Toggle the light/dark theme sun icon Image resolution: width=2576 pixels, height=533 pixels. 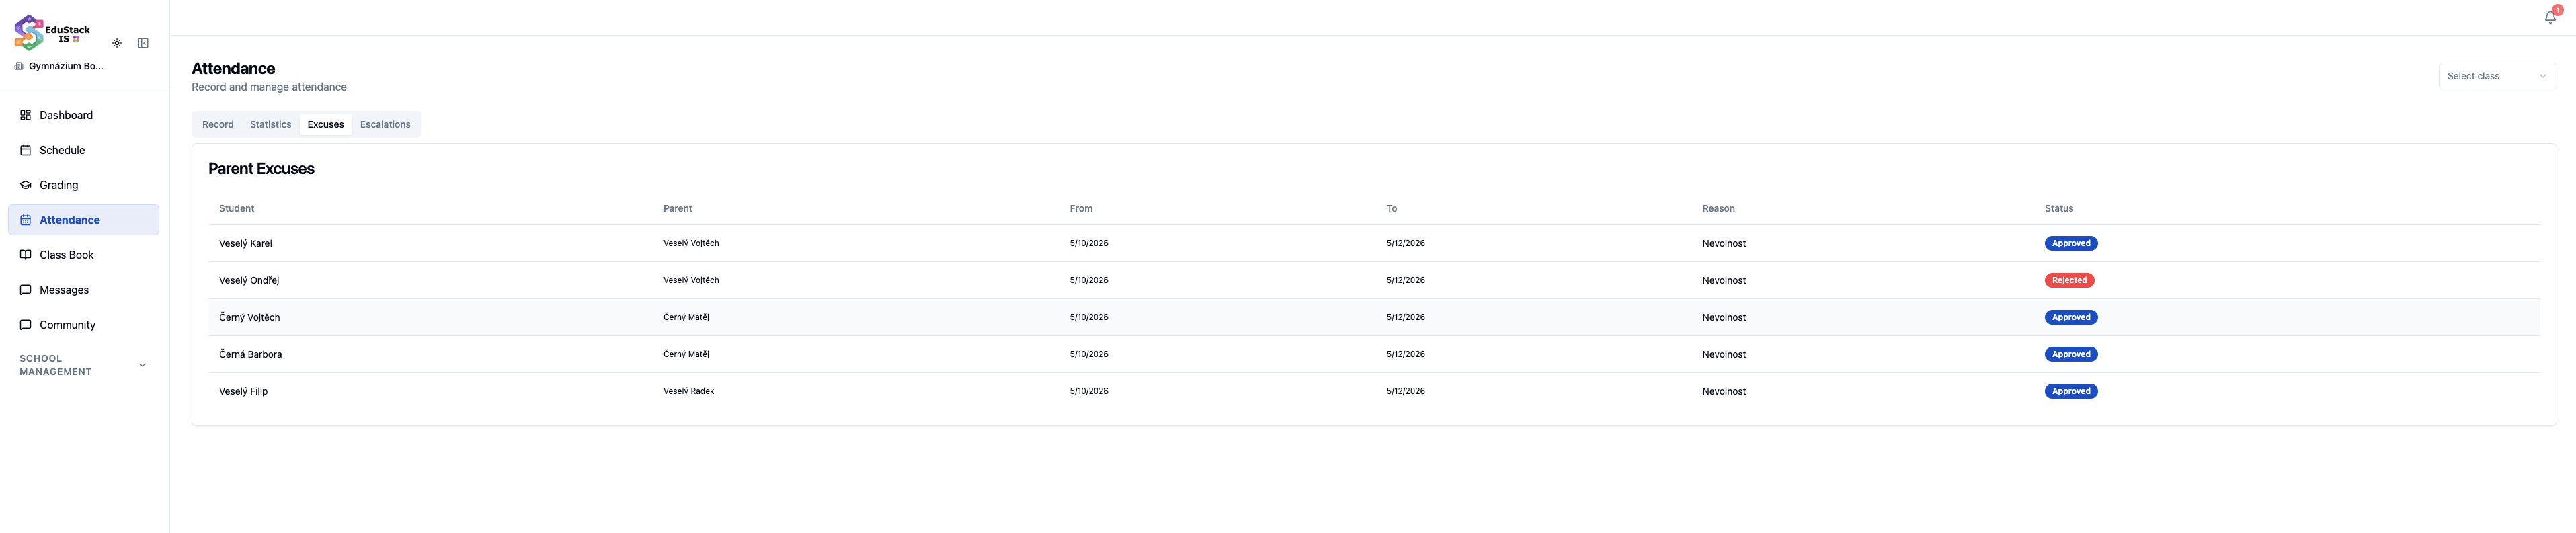(117, 43)
